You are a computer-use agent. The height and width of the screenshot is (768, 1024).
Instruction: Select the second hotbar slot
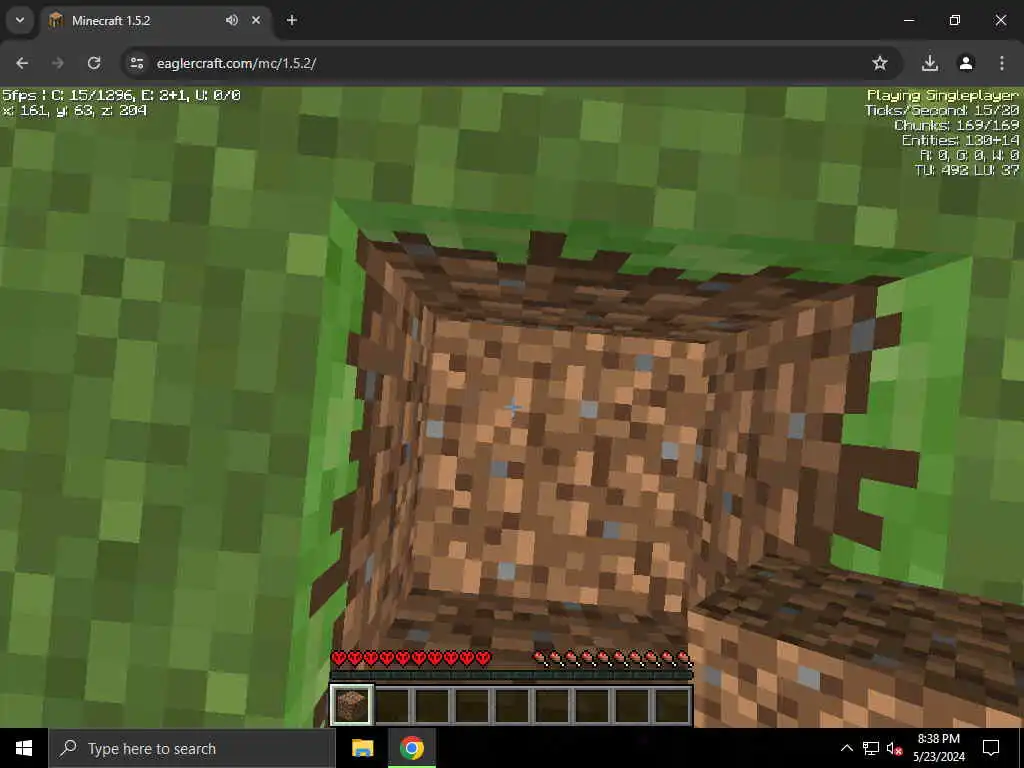(392, 705)
